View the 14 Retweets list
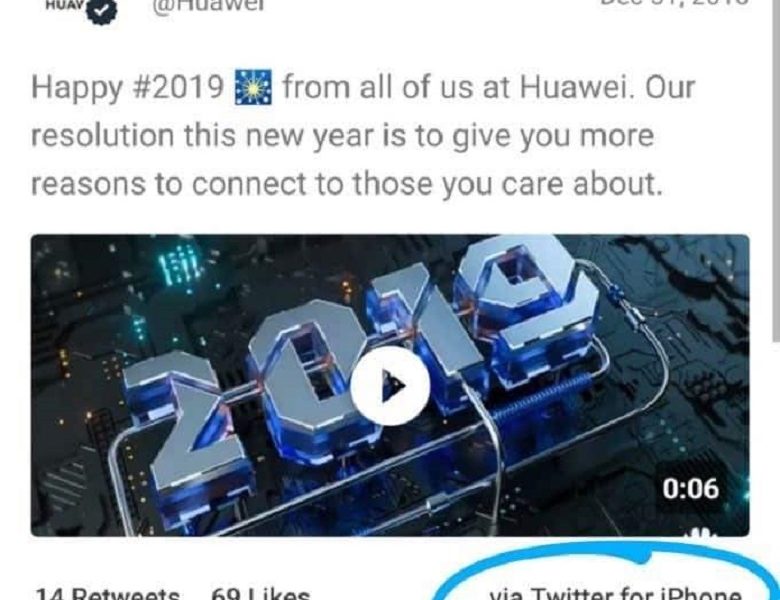The height and width of the screenshot is (600, 780). (x=107, y=594)
